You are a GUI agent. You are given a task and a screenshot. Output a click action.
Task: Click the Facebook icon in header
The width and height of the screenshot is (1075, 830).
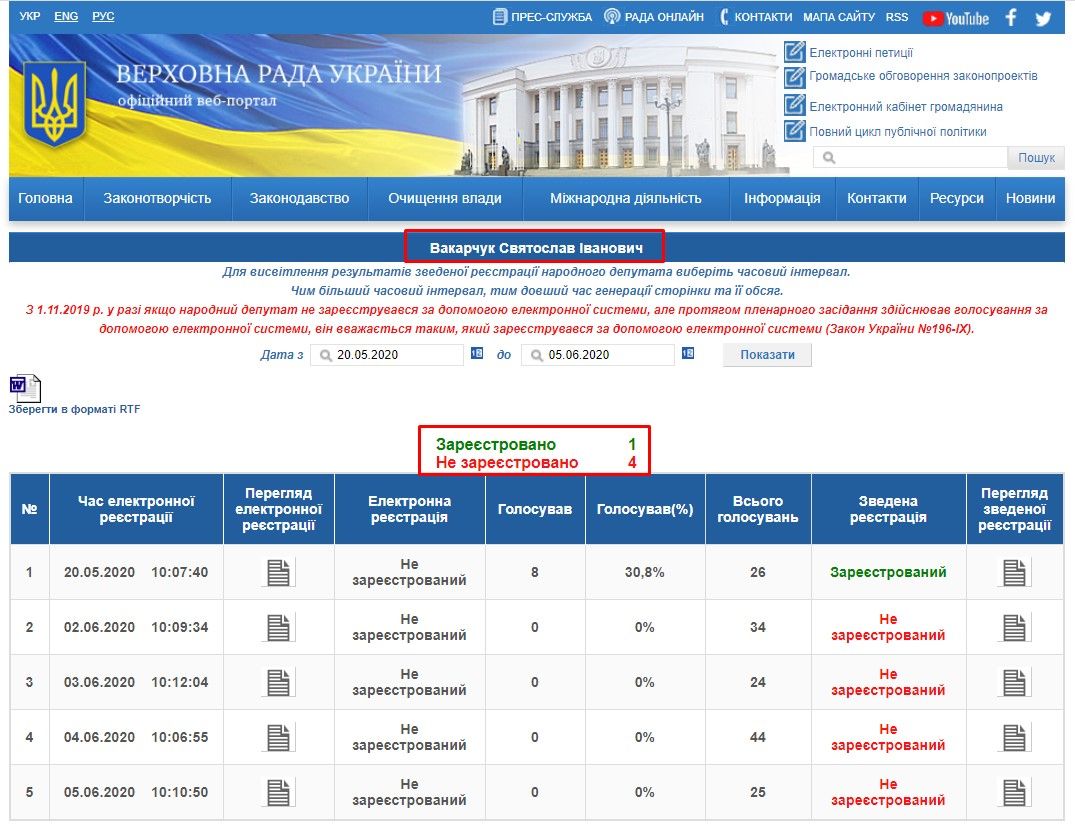coord(1011,18)
